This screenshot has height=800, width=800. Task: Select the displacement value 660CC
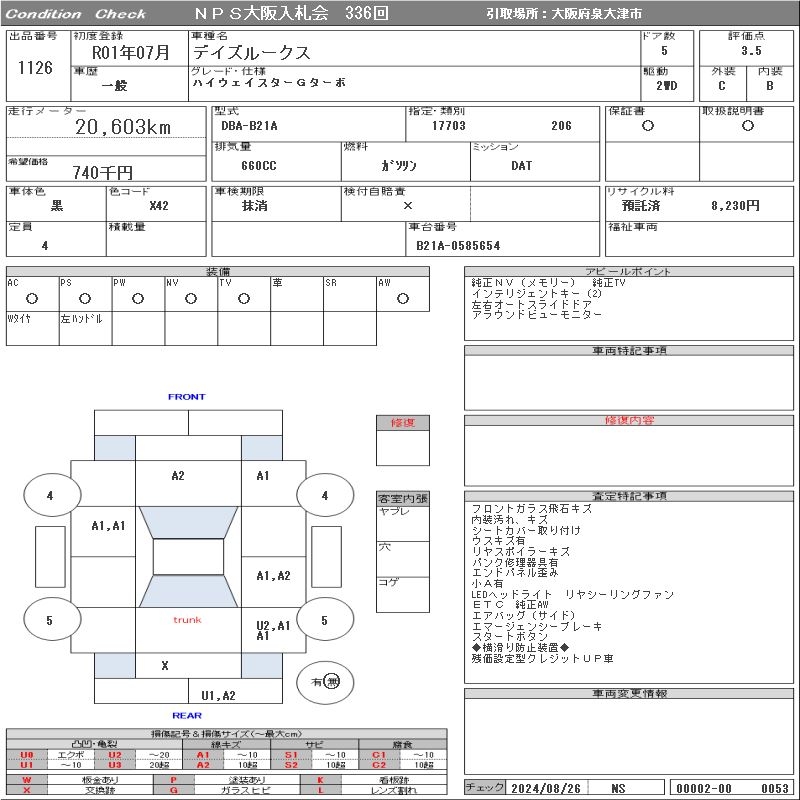pos(259,166)
